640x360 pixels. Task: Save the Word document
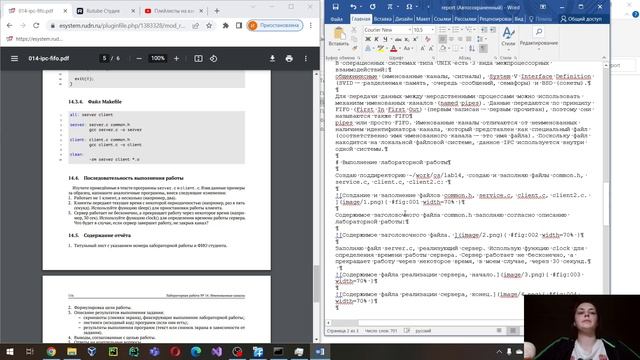(336, 7)
